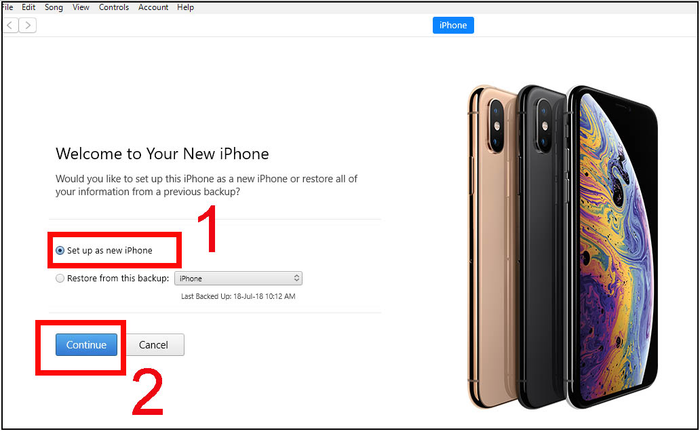Open the Help menu

click(x=185, y=7)
